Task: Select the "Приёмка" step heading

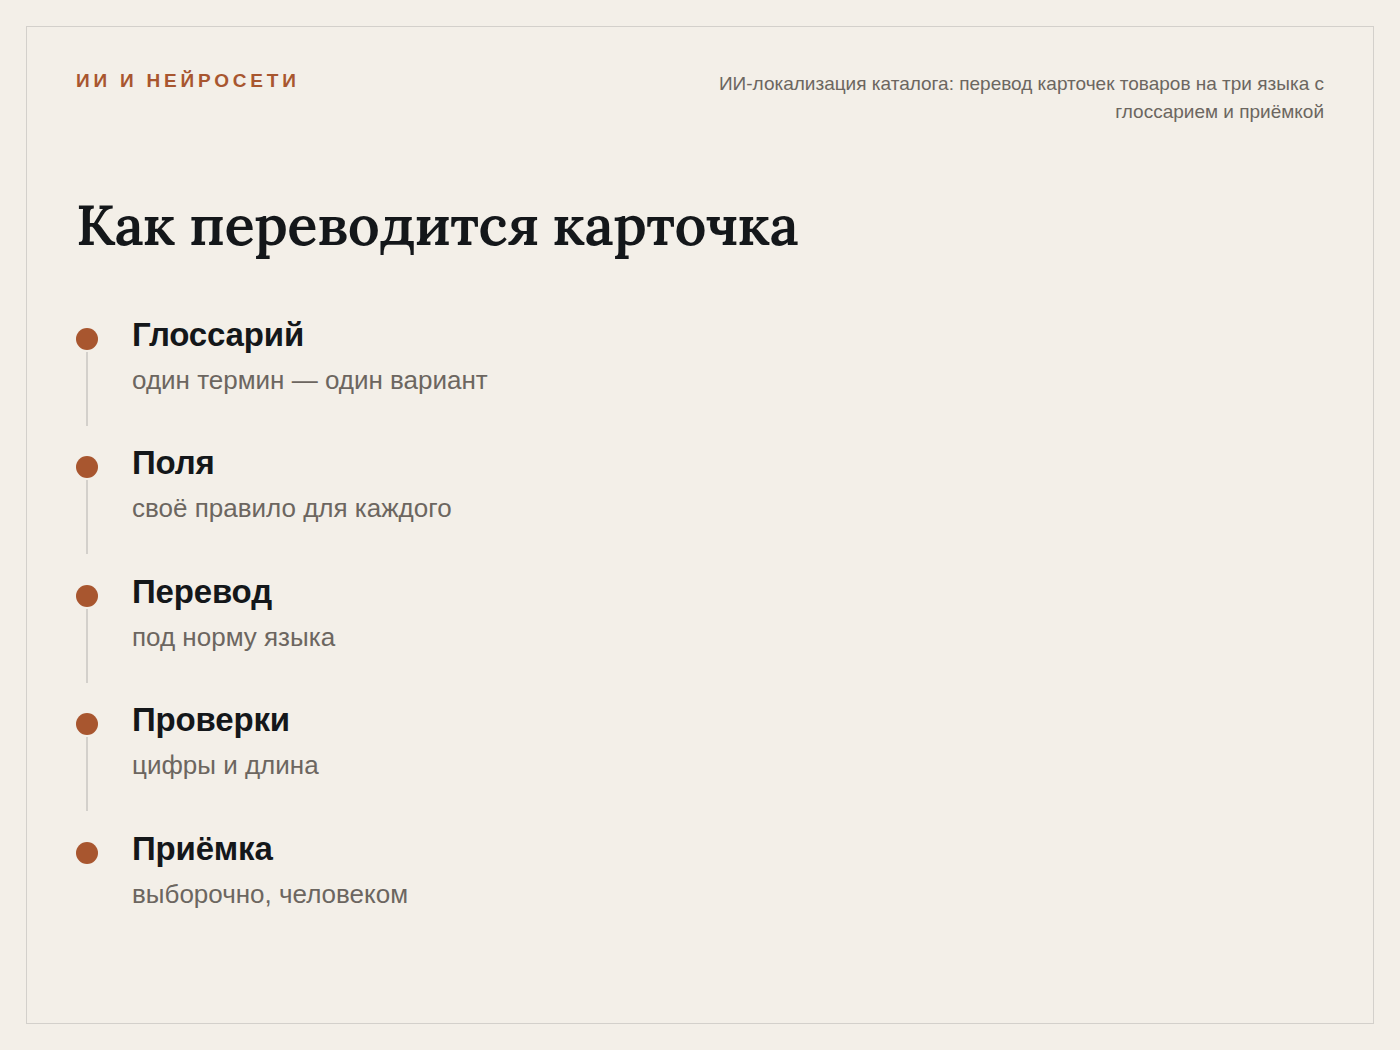Action: 202,849
